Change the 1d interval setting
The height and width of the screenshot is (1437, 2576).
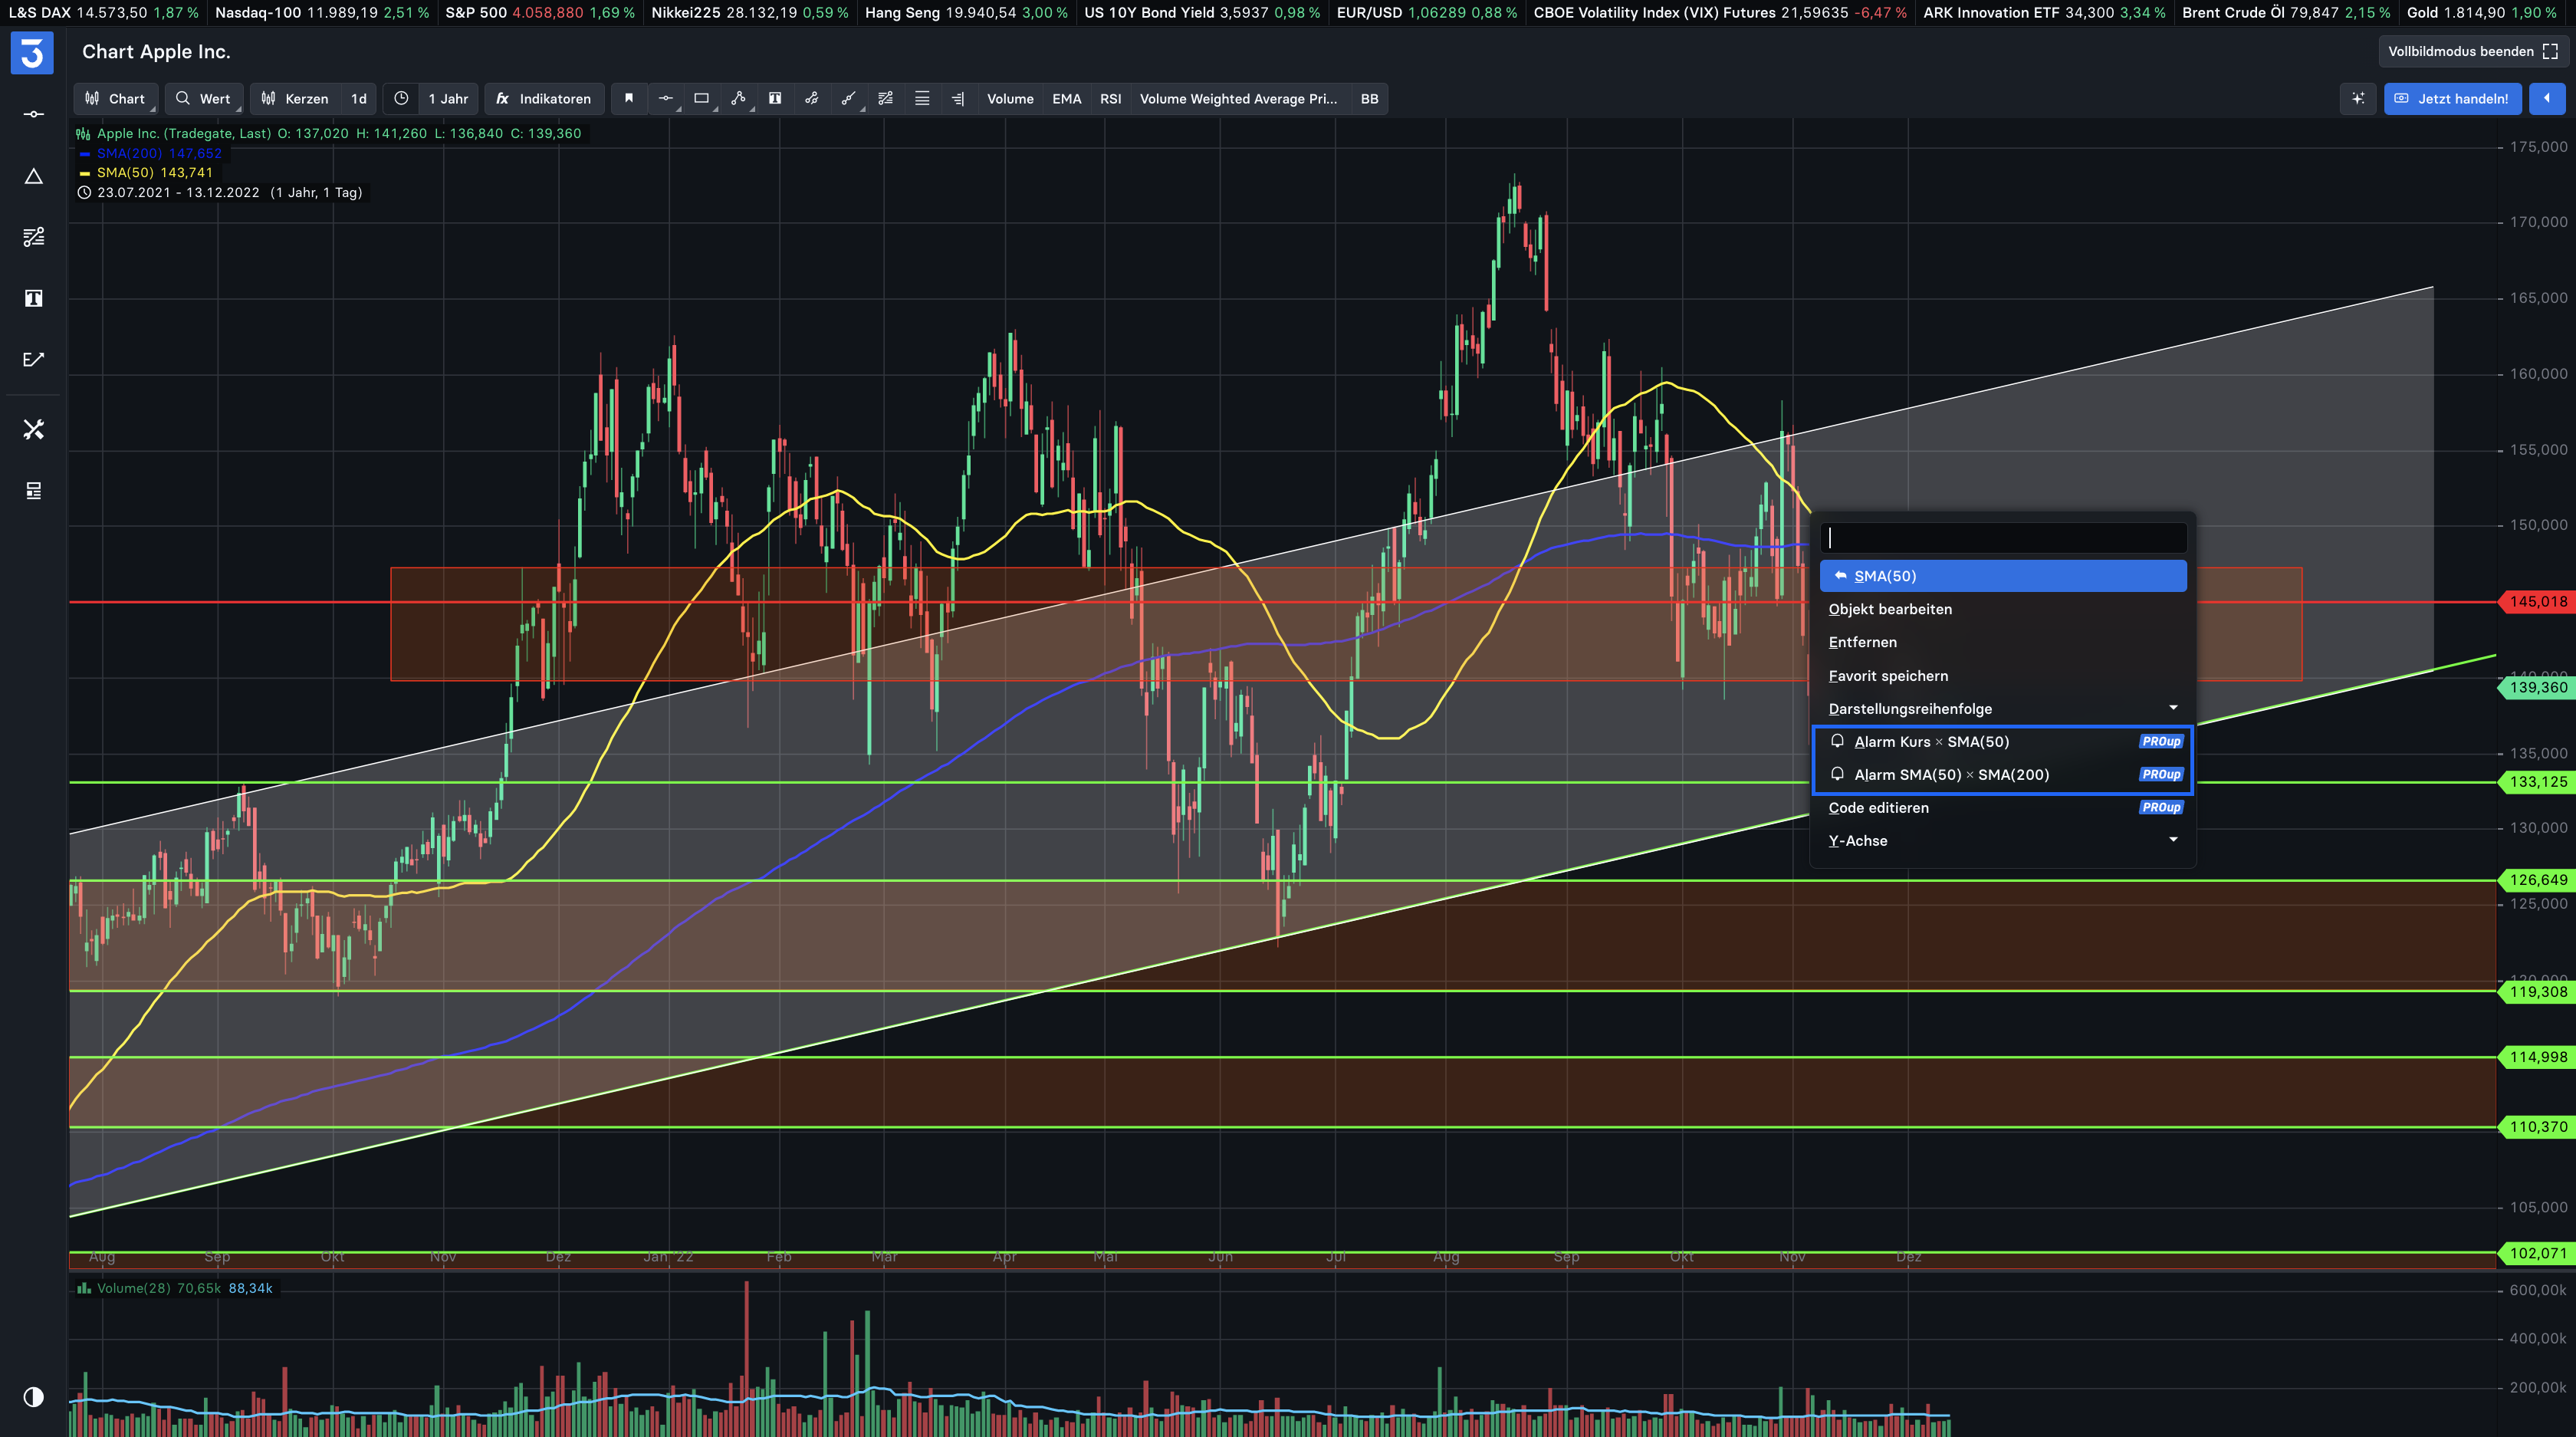coord(359,98)
